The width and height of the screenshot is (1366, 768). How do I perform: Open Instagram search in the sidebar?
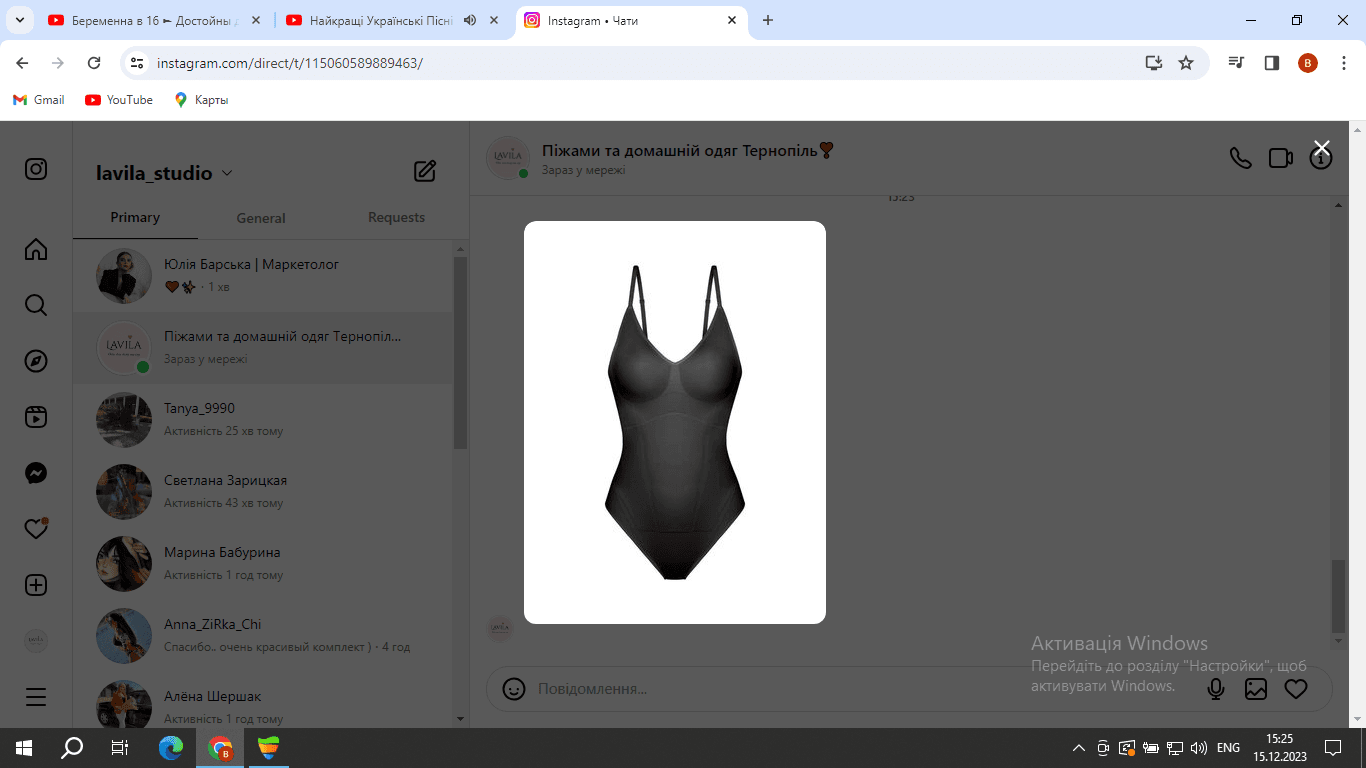pyautogui.click(x=36, y=305)
